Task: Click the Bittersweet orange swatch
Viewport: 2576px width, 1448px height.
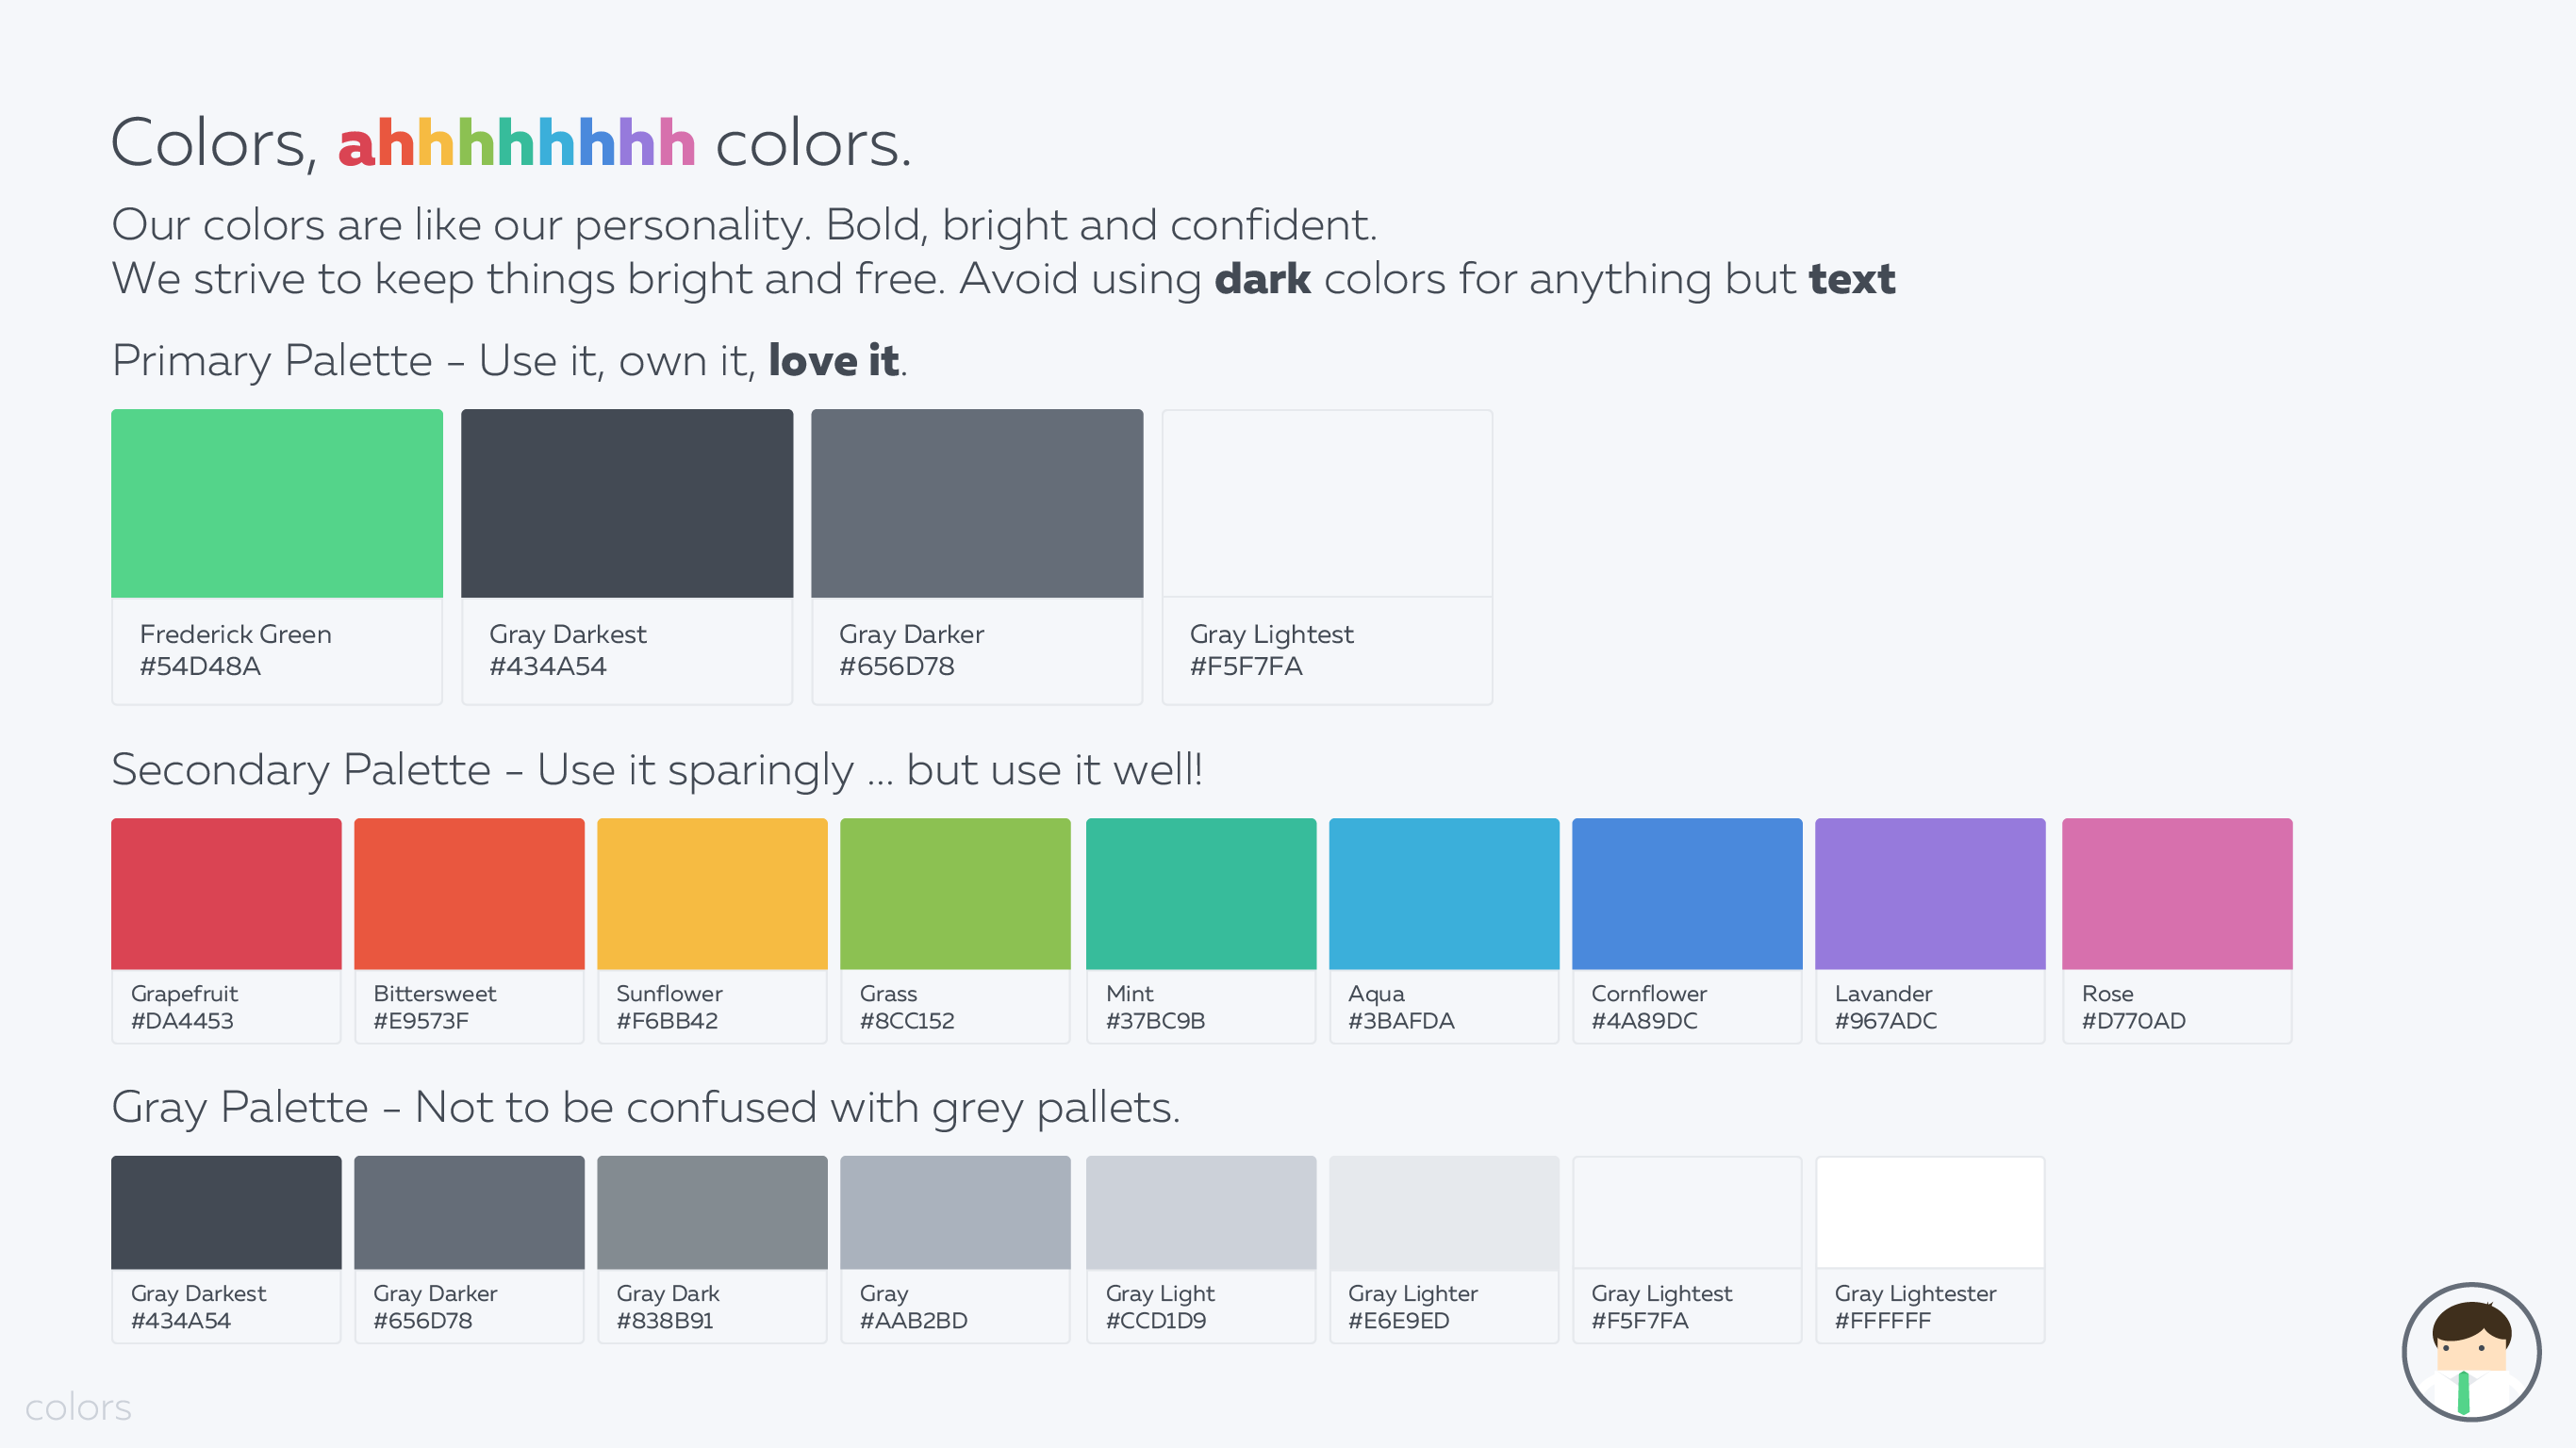Action: [x=469, y=894]
